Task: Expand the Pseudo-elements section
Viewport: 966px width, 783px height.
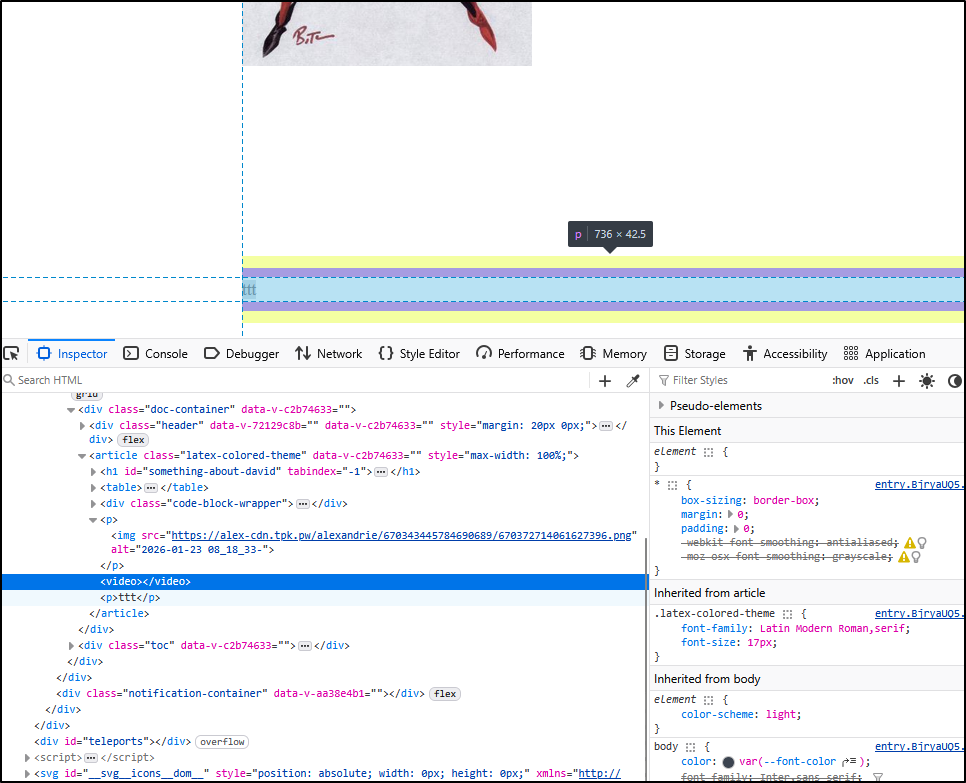Action: click(x=662, y=406)
